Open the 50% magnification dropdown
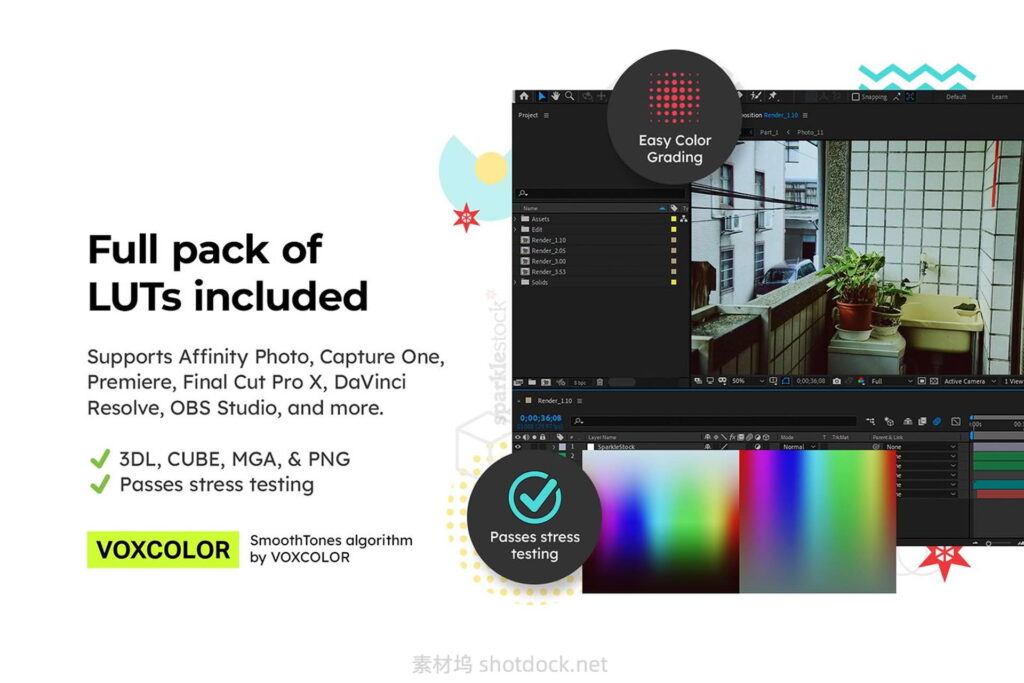The width and height of the screenshot is (1024, 683). (x=748, y=381)
